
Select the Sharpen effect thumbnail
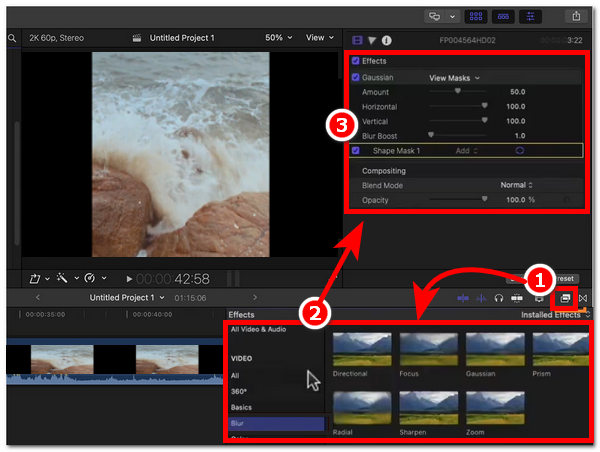429,408
